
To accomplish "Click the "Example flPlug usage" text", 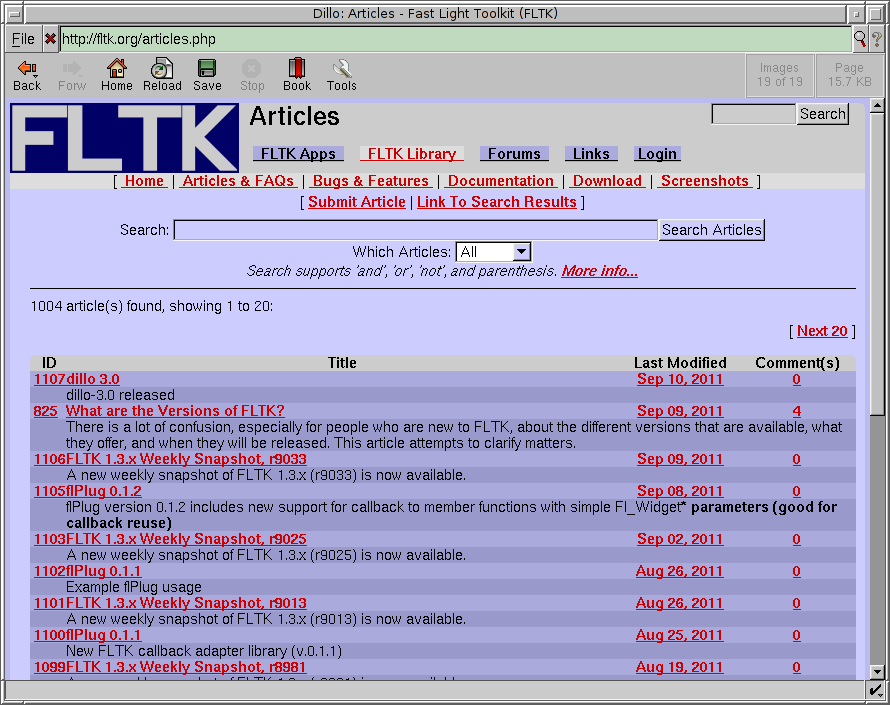I will [134, 587].
